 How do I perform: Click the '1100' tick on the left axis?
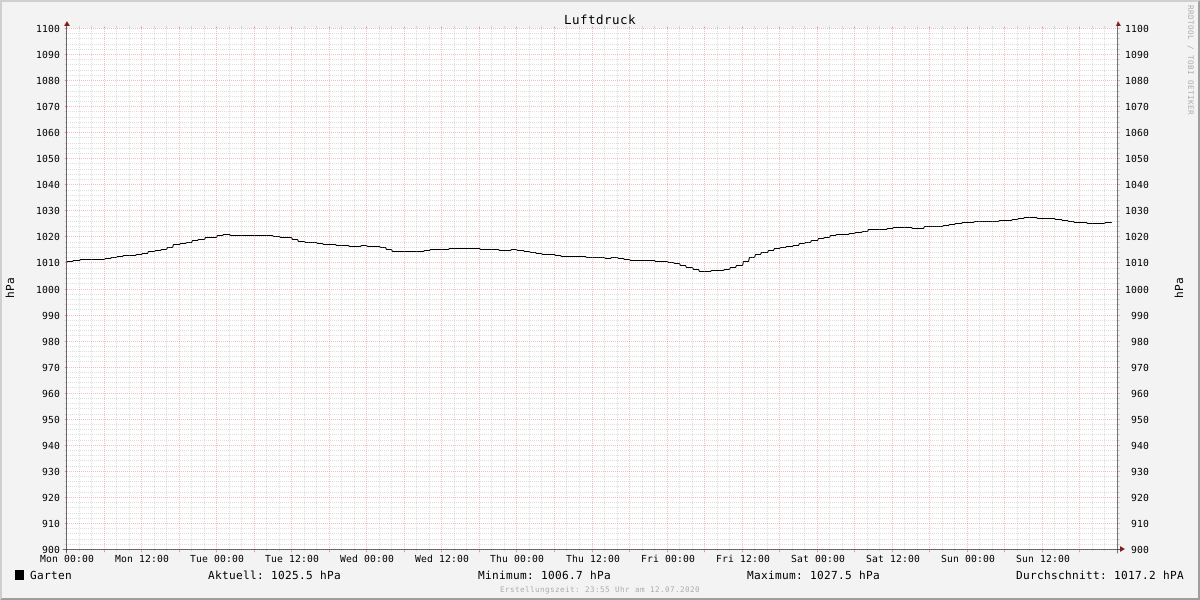(x=49, y=29)
